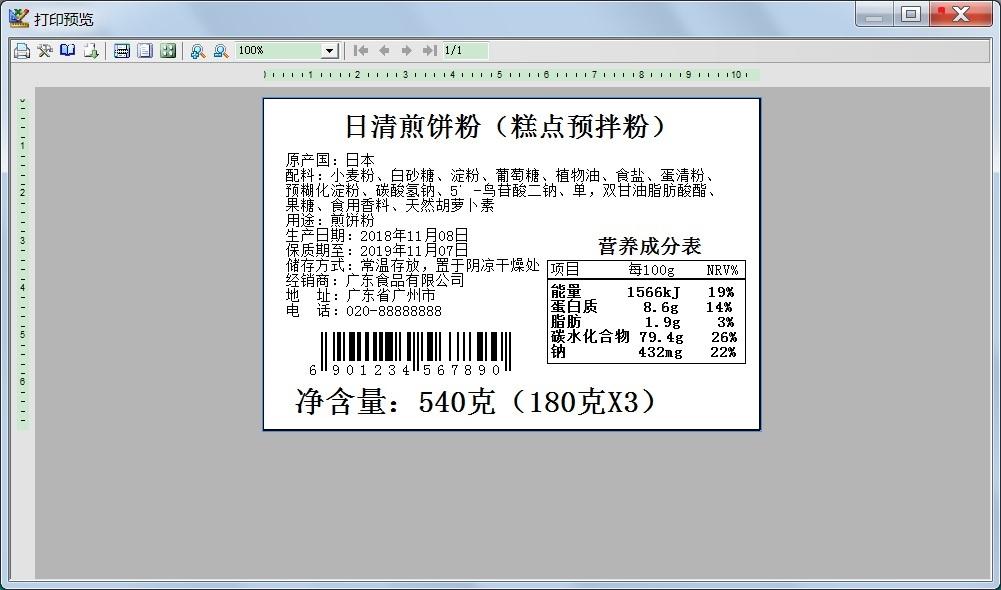The width and height of the screenshot is (1001, 590).
Task: Open the 100% zoom level dropdown
Action: [329, 51]
